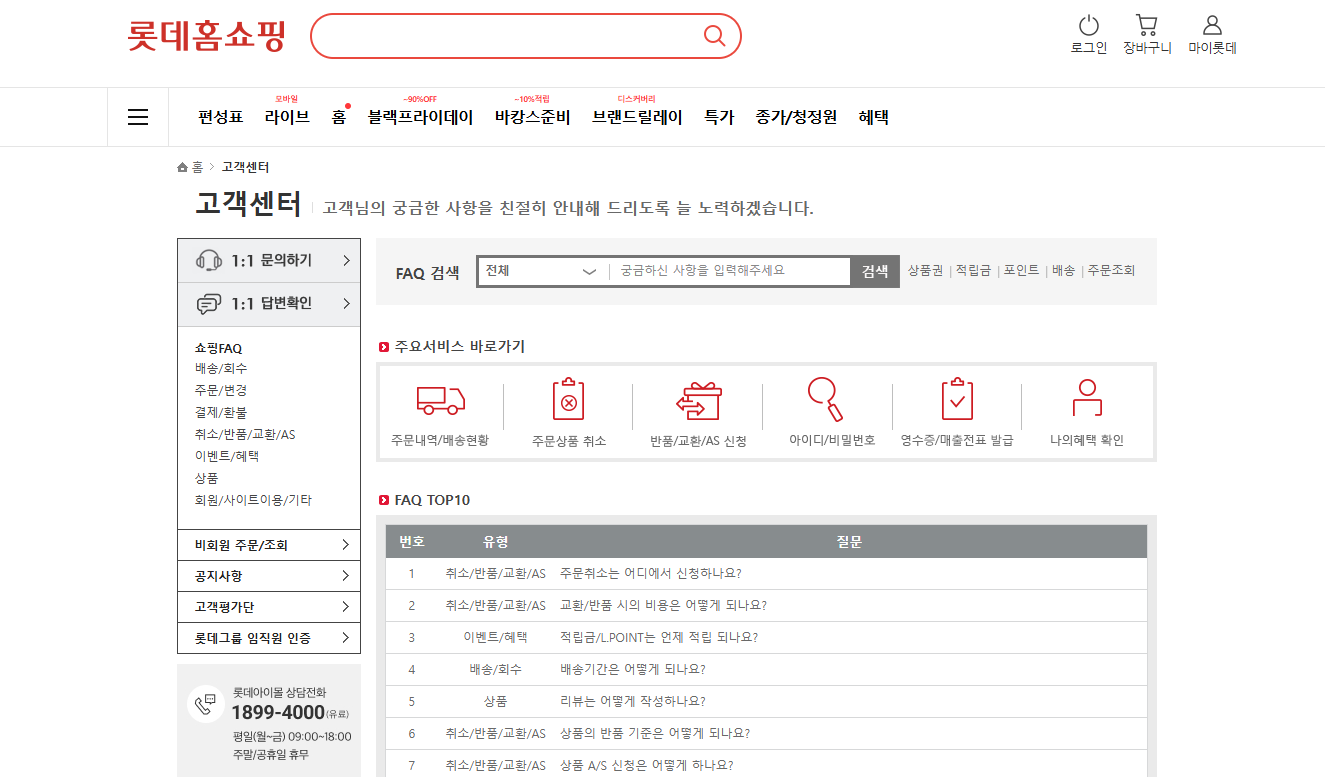
Task: Click the headset icon for 1:1 문의하기
Action: click(209, 260)
